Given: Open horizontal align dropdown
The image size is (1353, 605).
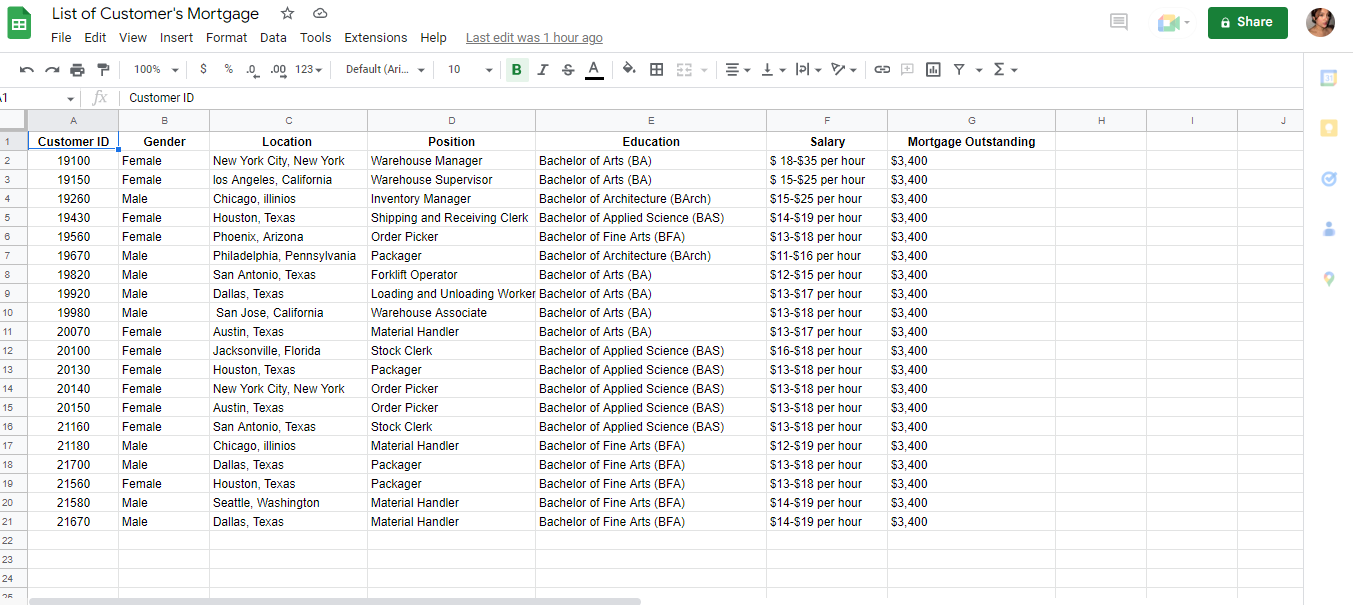Looking at the screenshot, I should pos(738,69).
